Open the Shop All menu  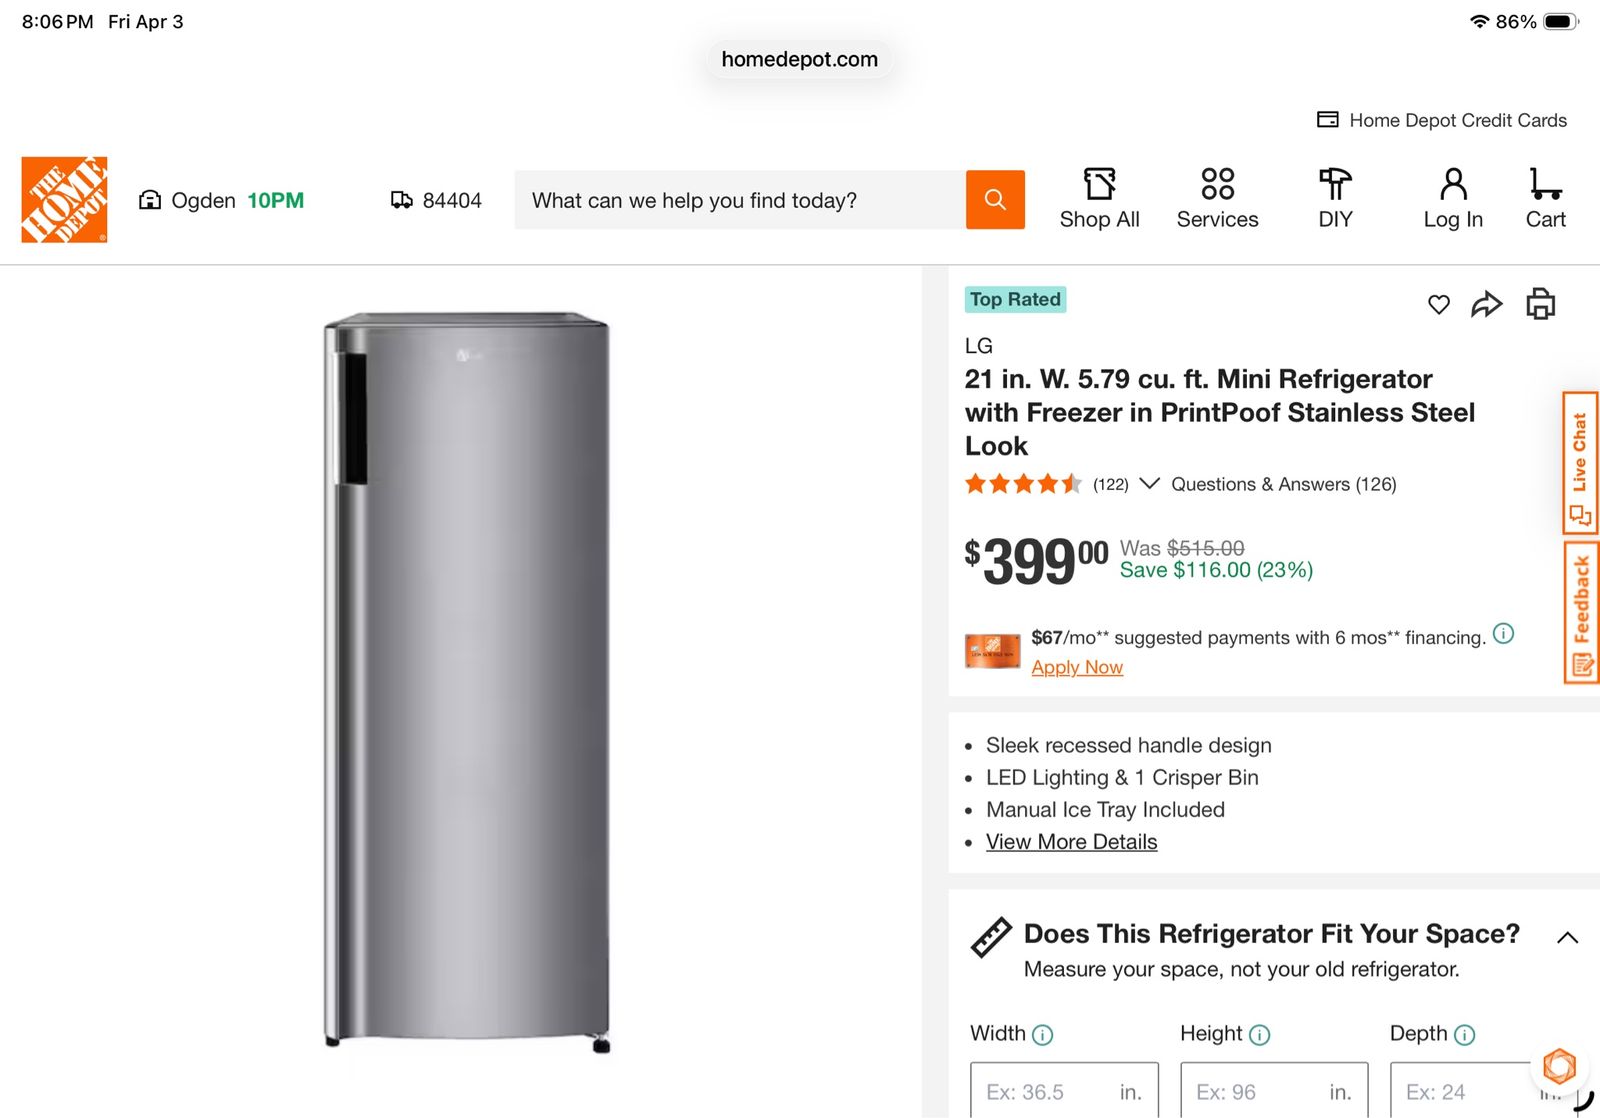point(1099,200)
